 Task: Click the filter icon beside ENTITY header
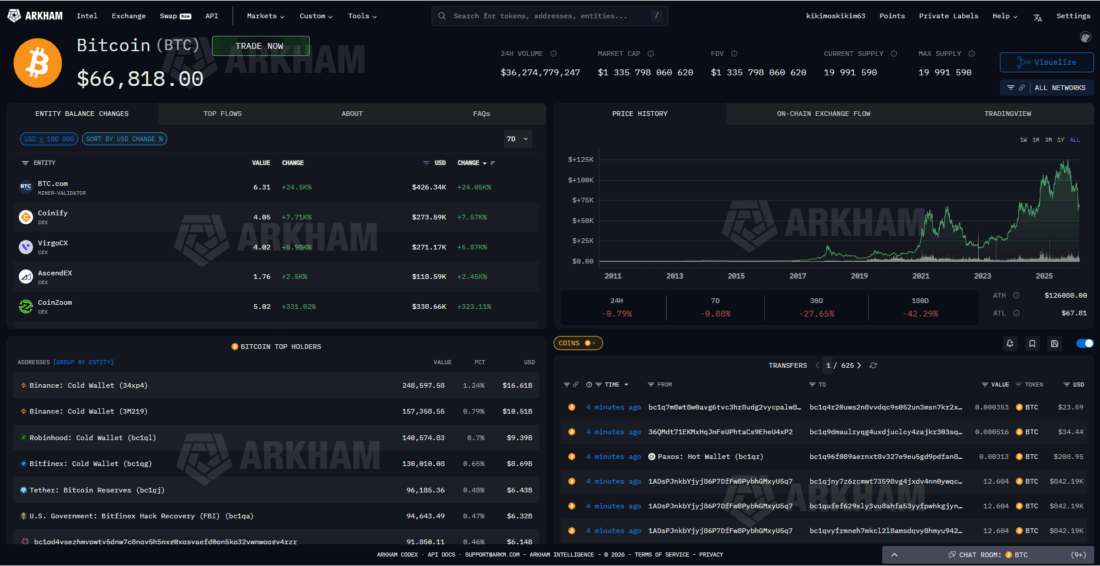point(25,163)
